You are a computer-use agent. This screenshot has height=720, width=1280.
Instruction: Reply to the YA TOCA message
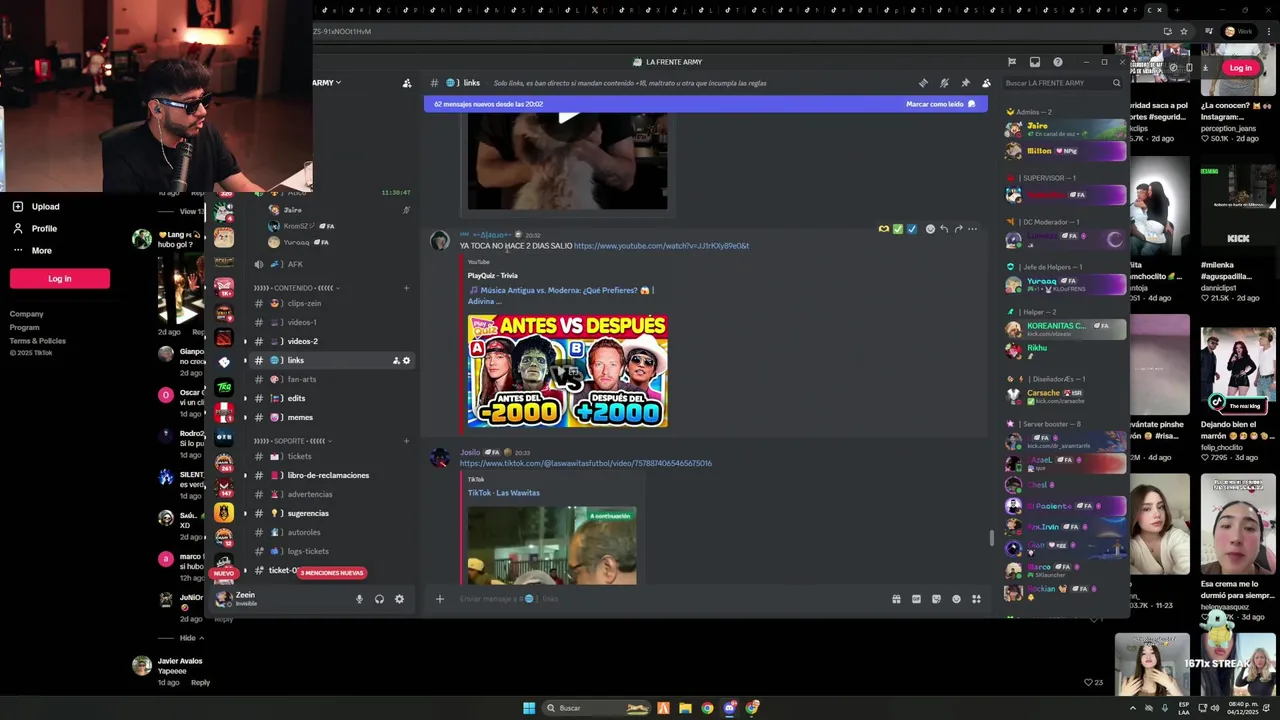click(x=944, y=229)
